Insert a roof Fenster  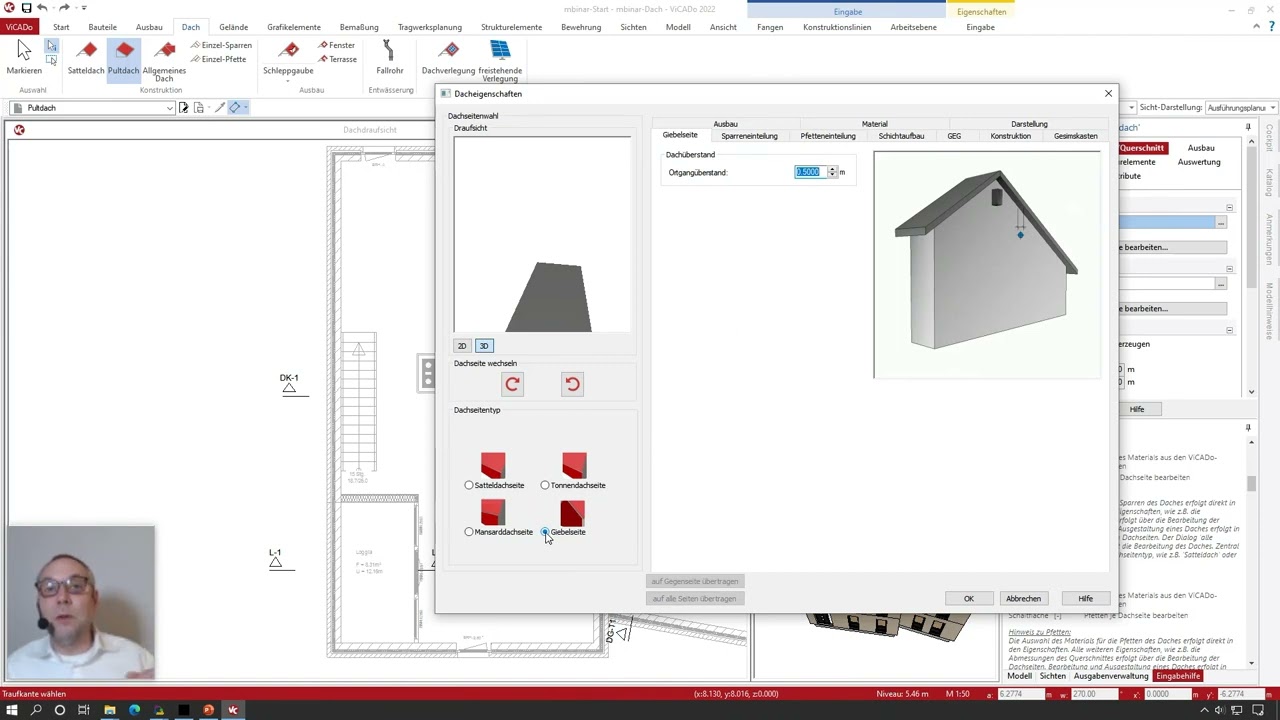pyautogui.click(x=336, y=45)
